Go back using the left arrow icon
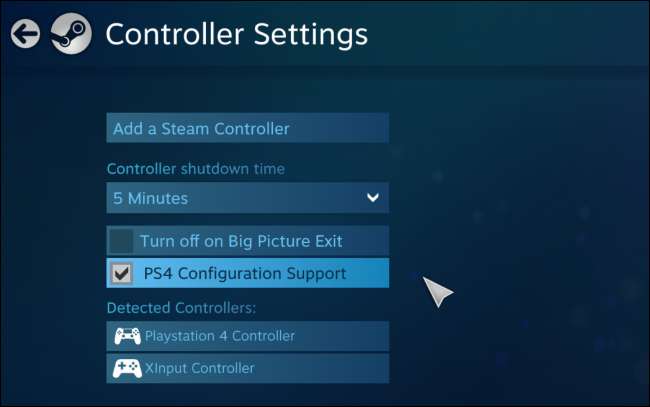The height and width of the screenshot is (407, 650). (x=25, y=34)
